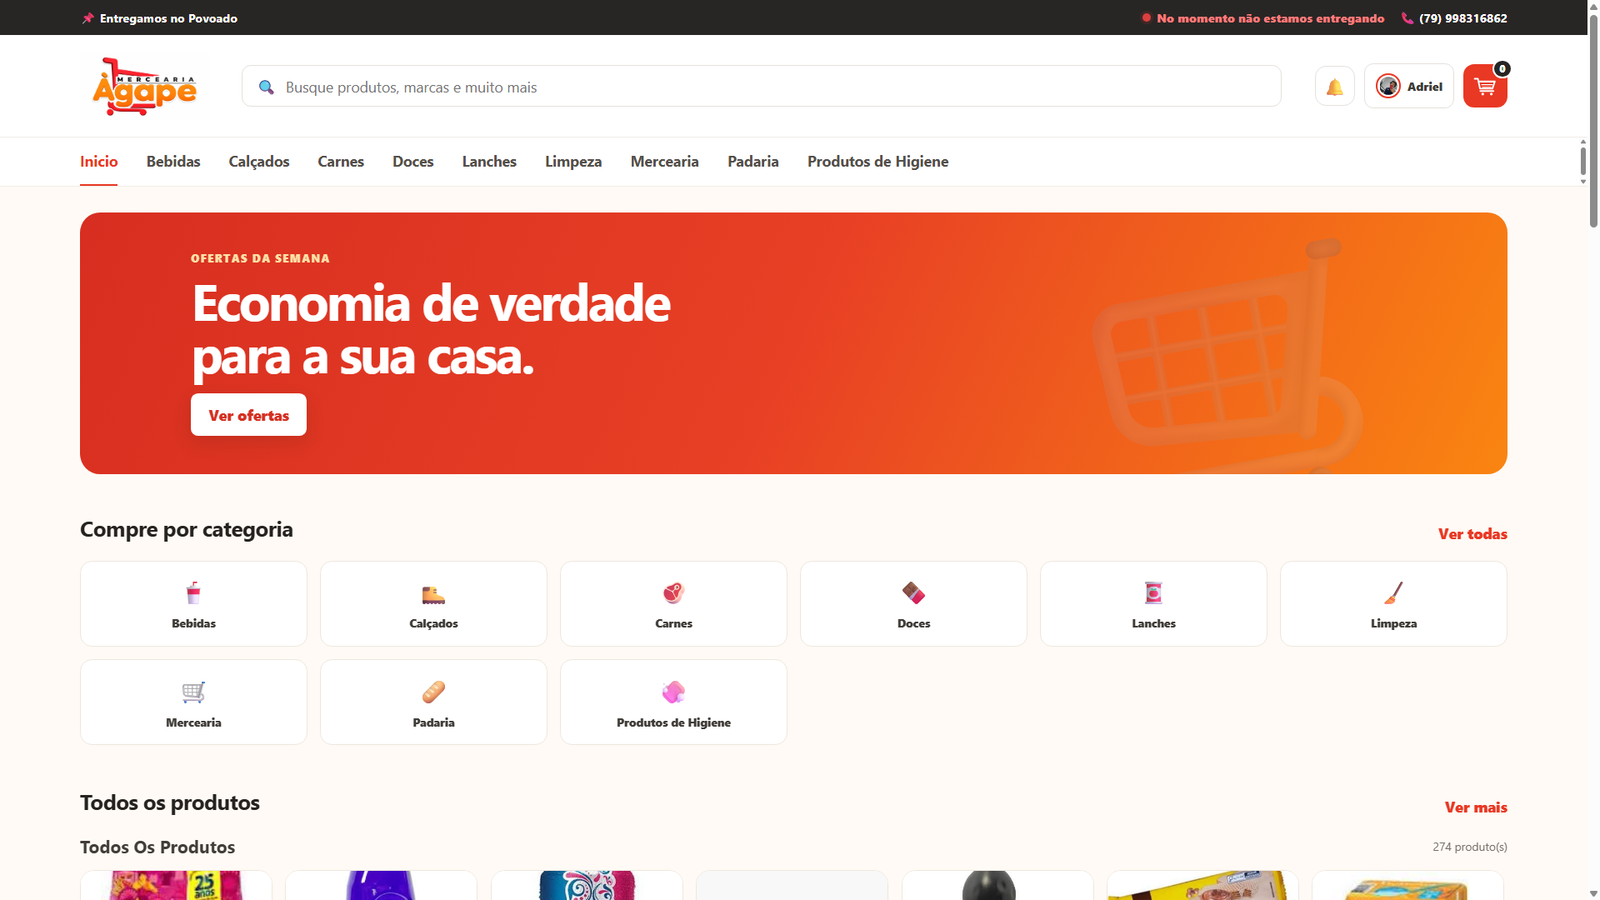Focus the product search input field
This screenshot has height=900, width=1600.
click(x=761, y=87)
